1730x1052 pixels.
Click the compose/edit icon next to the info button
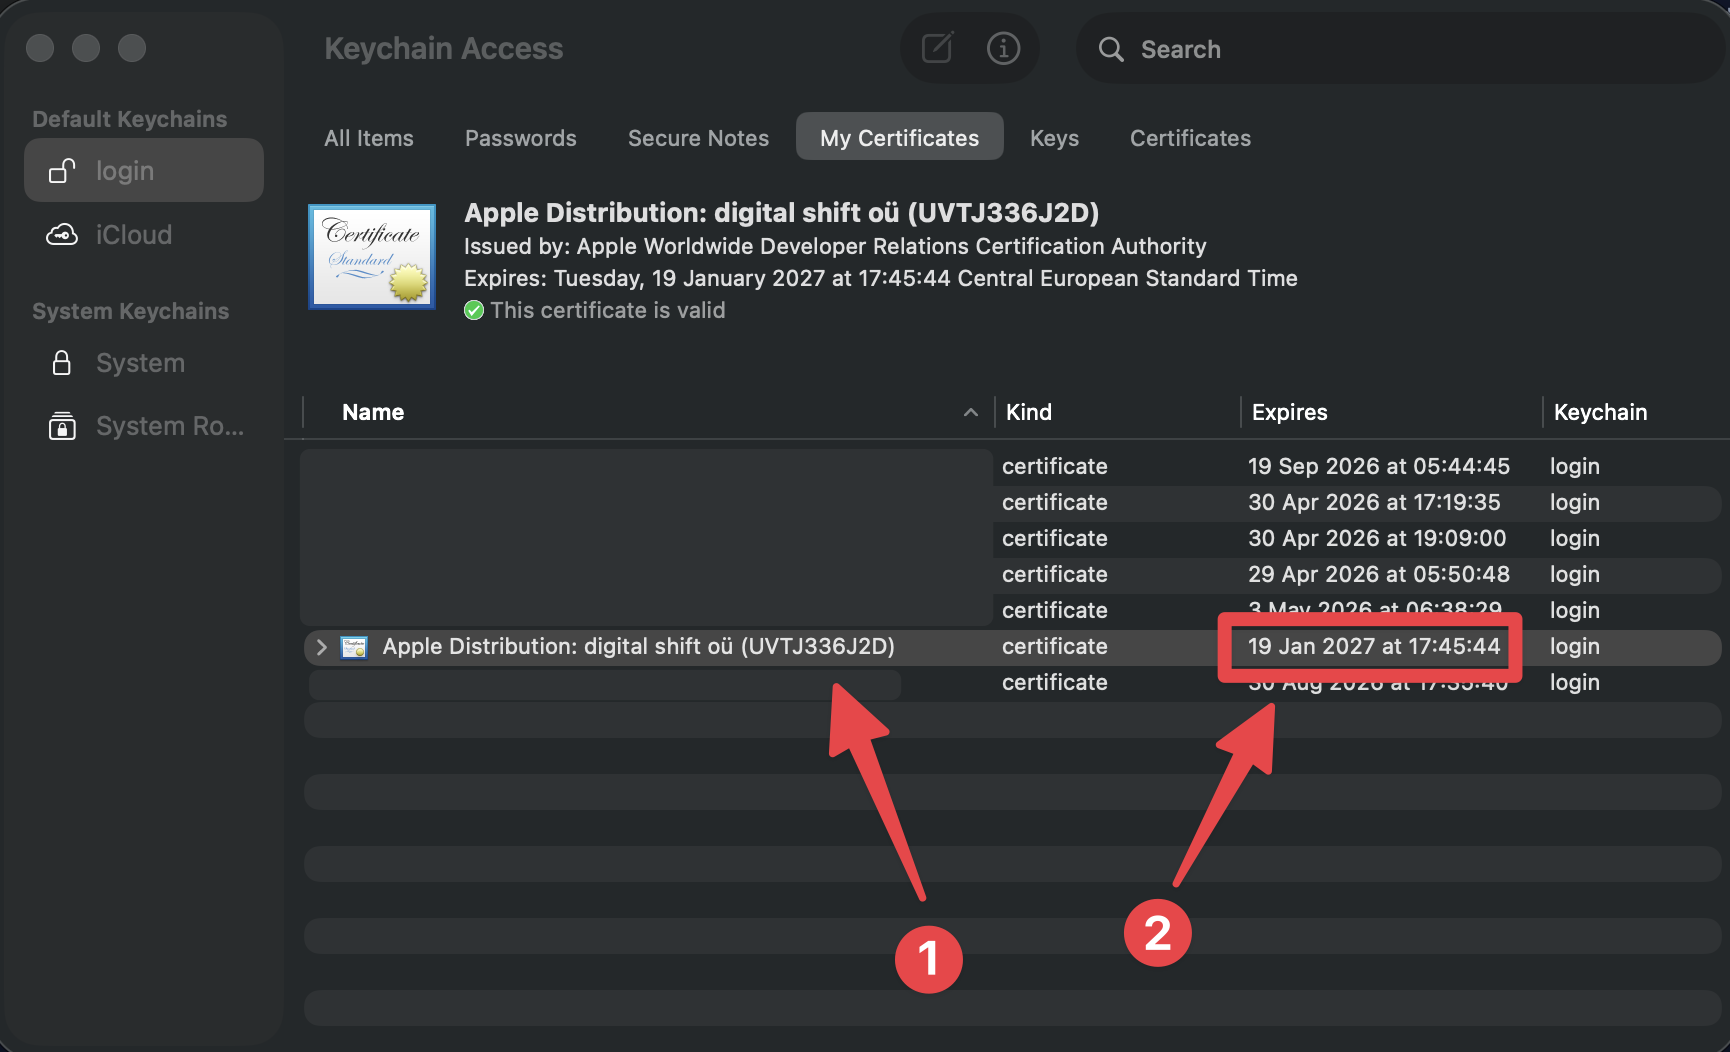coord(936,47)
